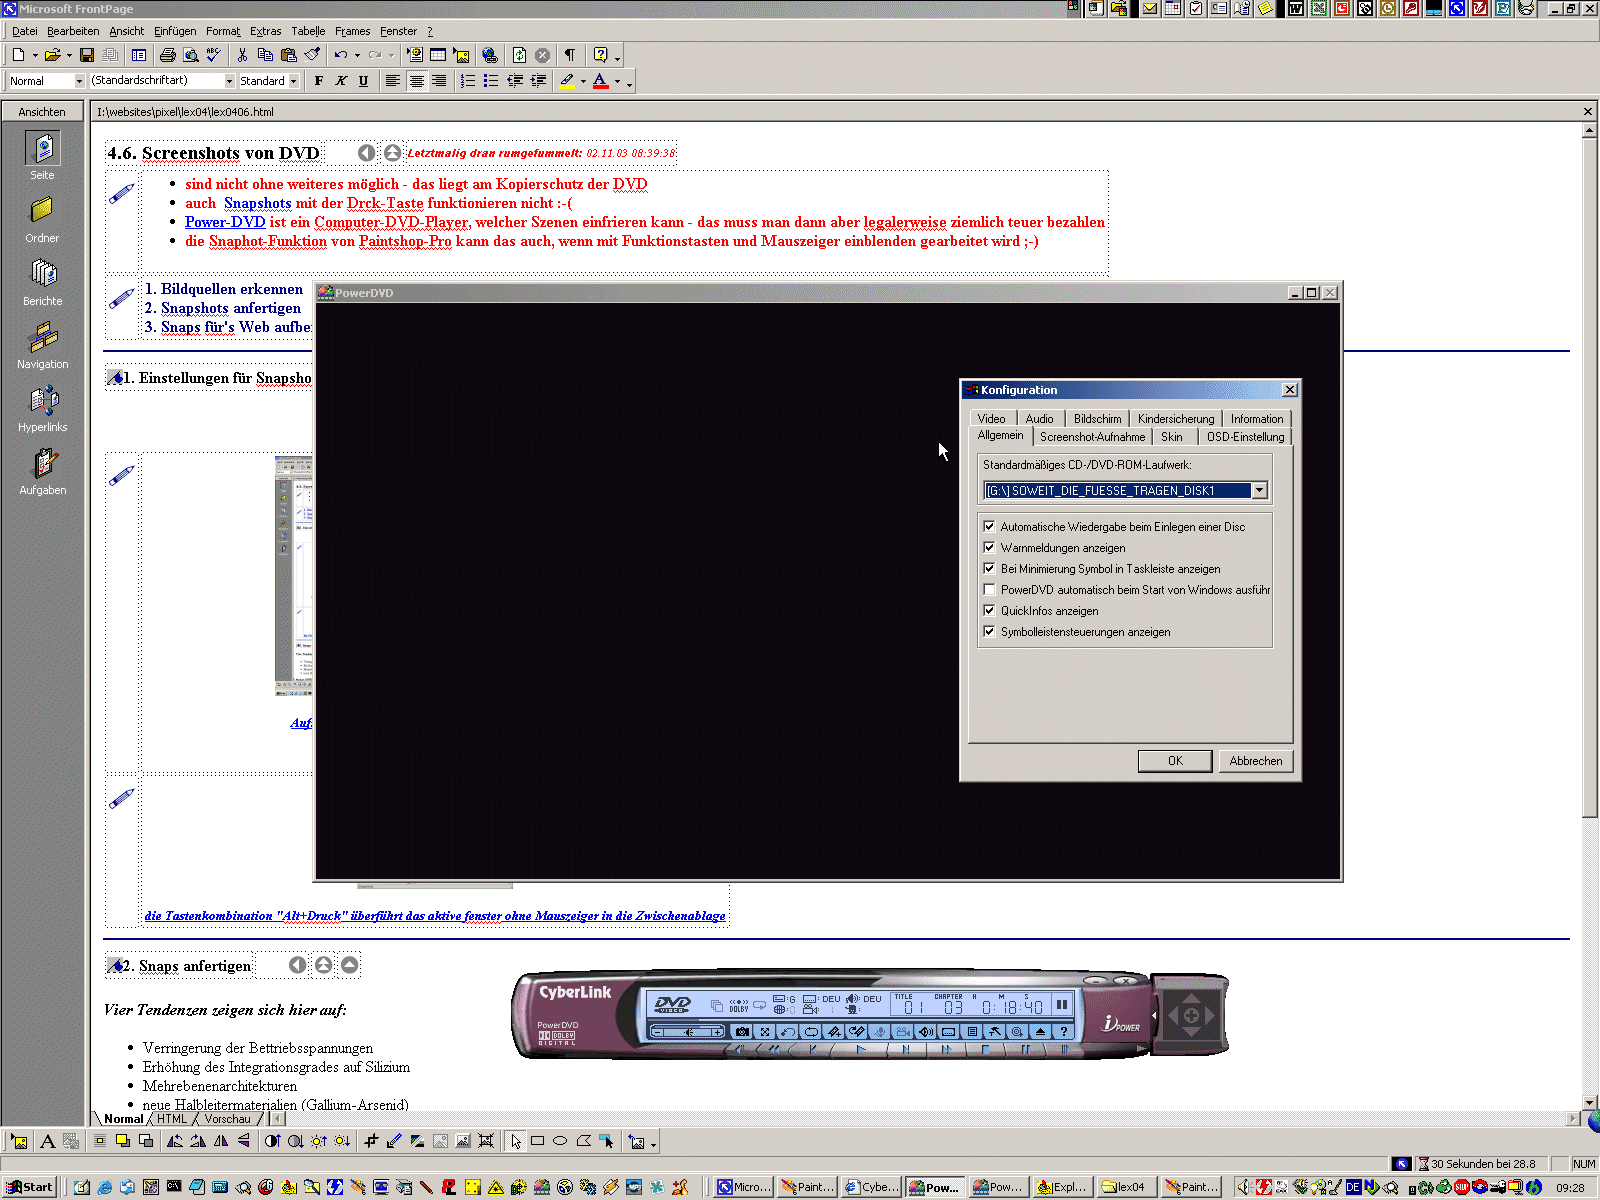Click the Format Painter brush icon
1600x1200 pixels.
312,55
